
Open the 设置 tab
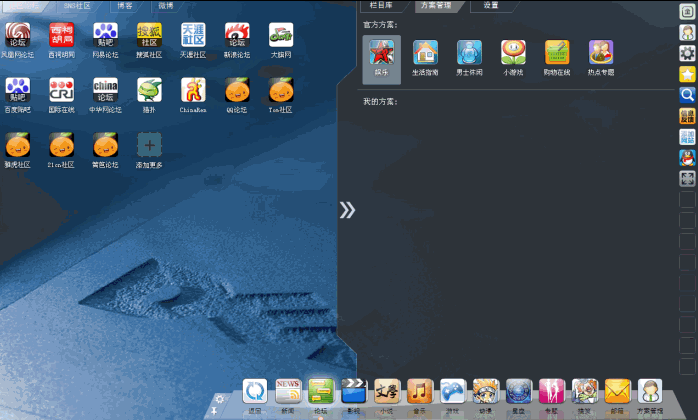491,5
